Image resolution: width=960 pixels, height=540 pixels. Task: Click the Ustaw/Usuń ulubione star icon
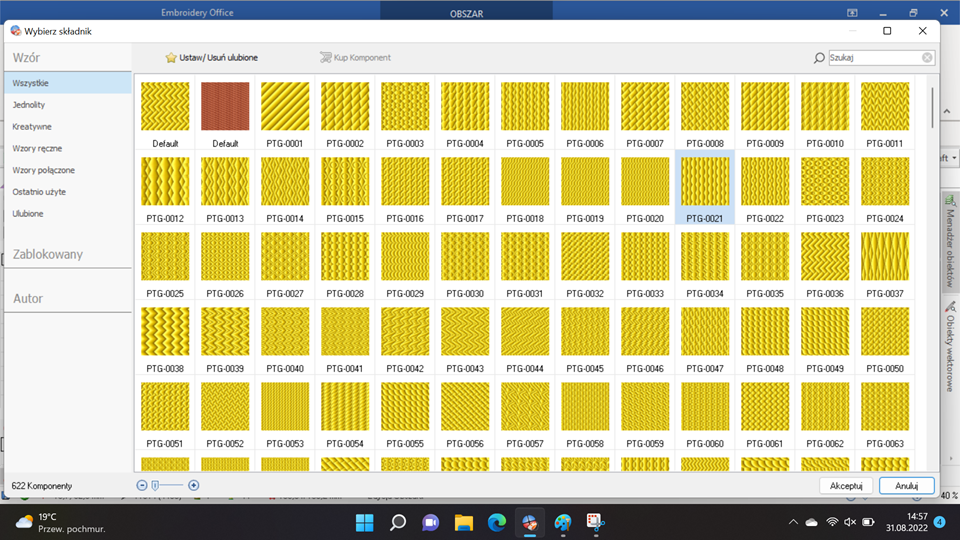(x=171, y=58)
